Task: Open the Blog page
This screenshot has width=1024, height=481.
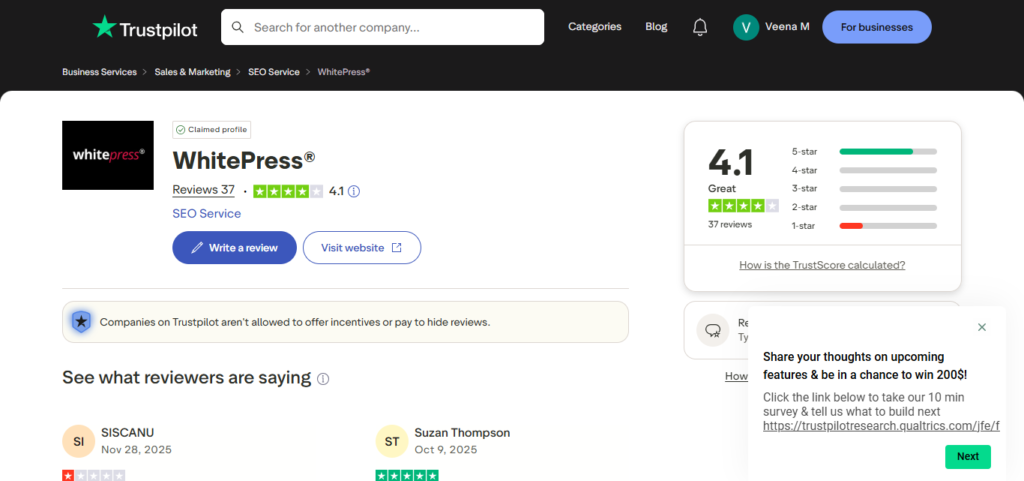Action: [656, 27]
